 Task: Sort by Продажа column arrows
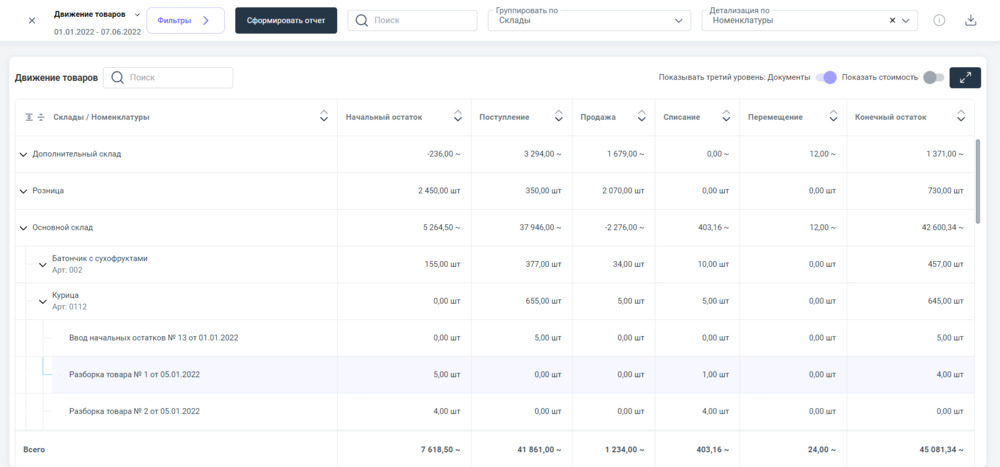click(x=640, y=117)
